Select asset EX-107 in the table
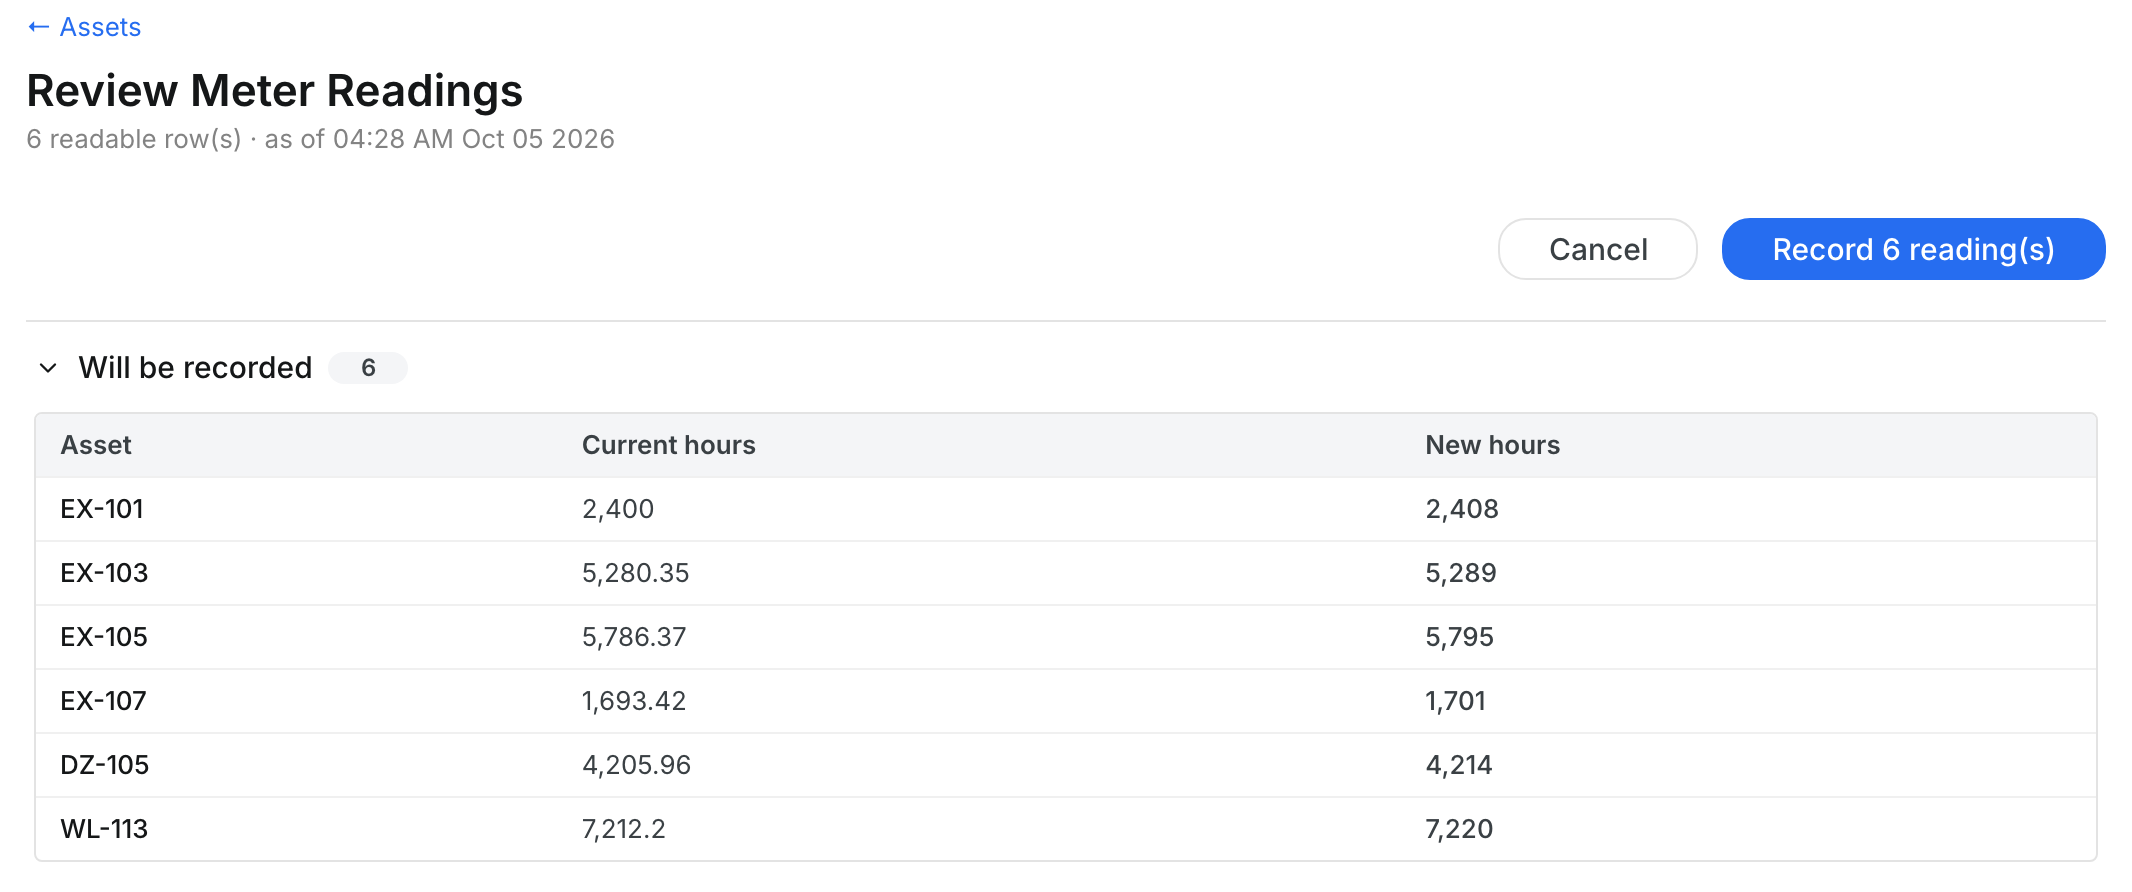Viewport: 2132px width, 892px height. tap(103, 701)
